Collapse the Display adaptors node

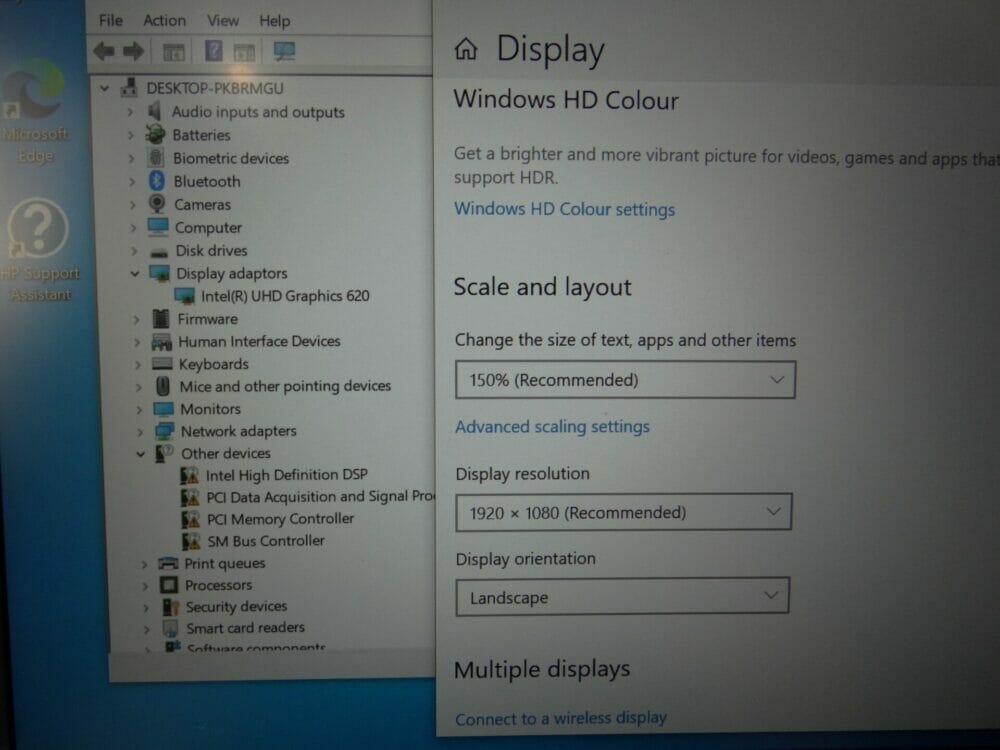tap(135, 274)
